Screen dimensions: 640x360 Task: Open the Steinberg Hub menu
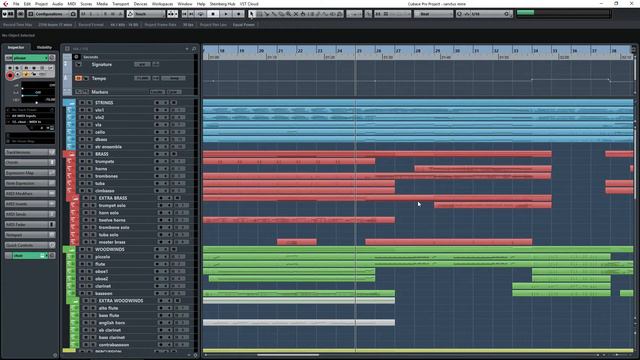click(222, 4)
